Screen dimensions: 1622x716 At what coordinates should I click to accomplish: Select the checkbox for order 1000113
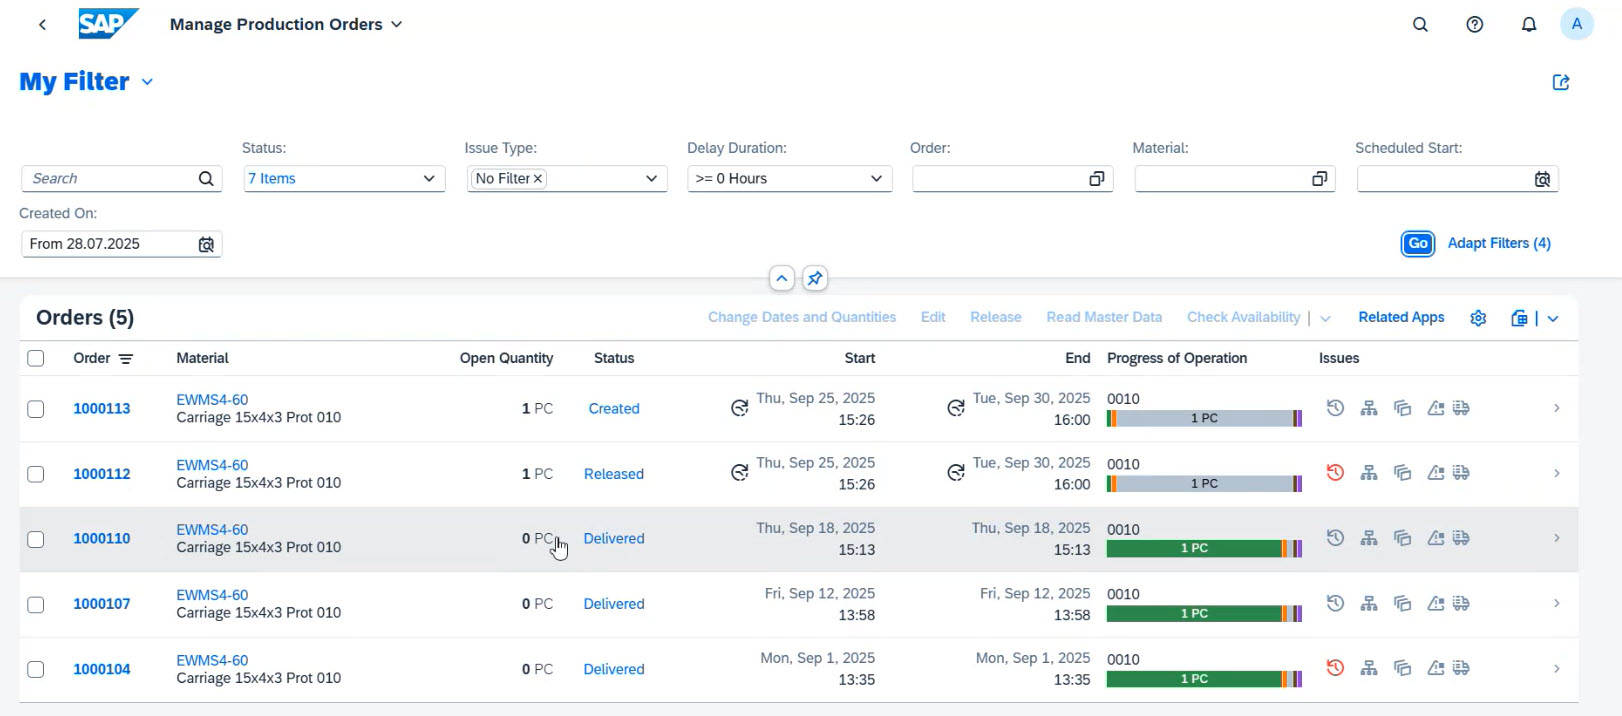point(36,409)
